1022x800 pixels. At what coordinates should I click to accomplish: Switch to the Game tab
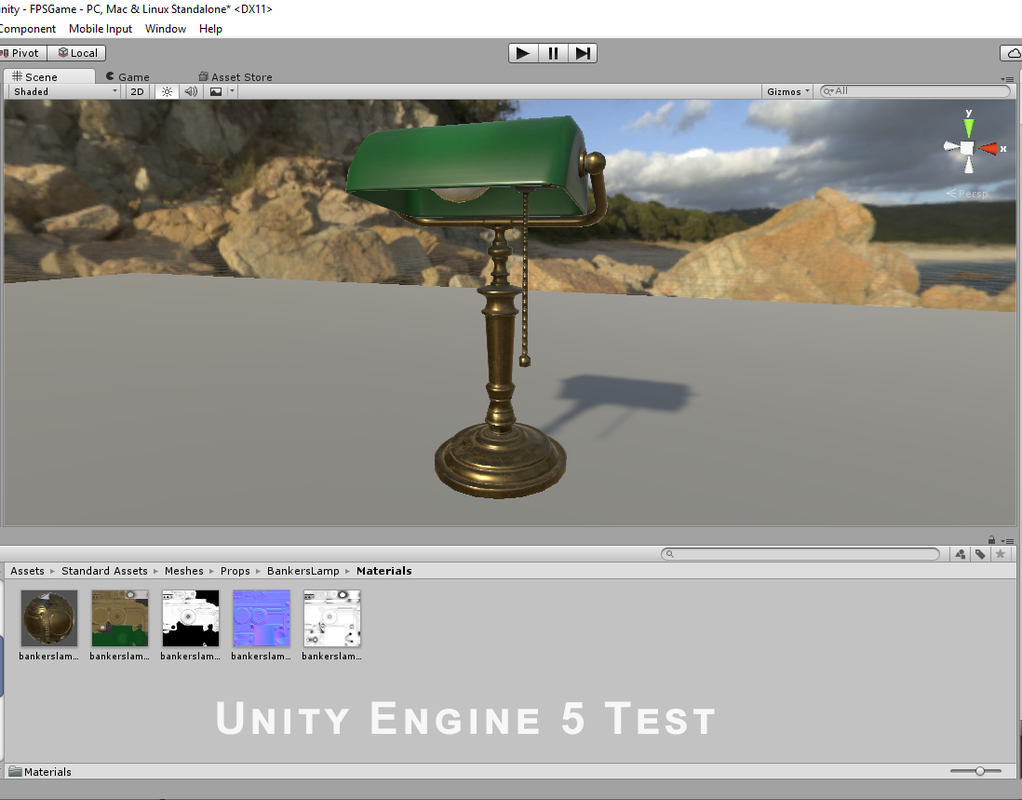(x=127, y=76)
